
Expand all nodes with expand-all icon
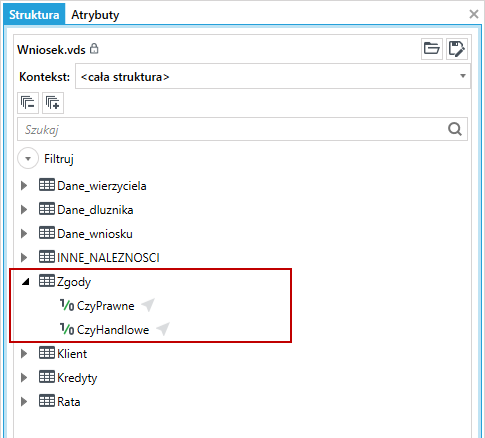[53, 103]
